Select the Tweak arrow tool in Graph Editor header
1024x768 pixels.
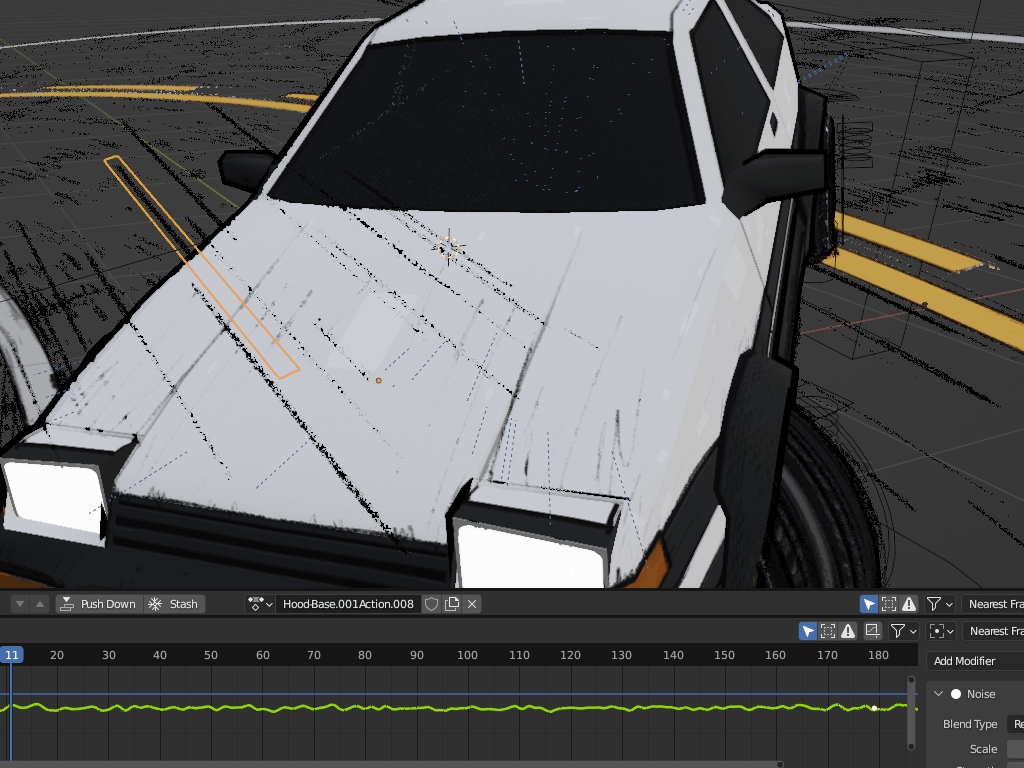tap(808, 630)
